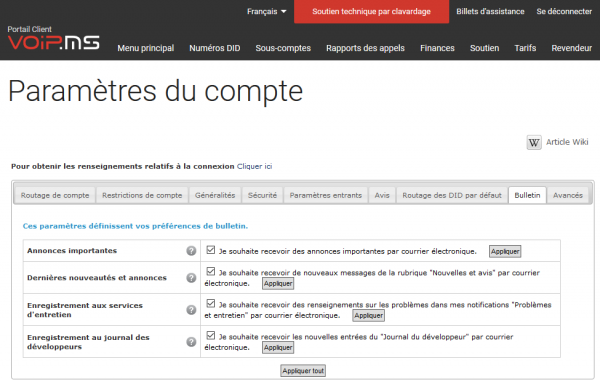600x380 pixels.
Task: Open Soutien technique par clavardage
Action: tap(371, 11)
